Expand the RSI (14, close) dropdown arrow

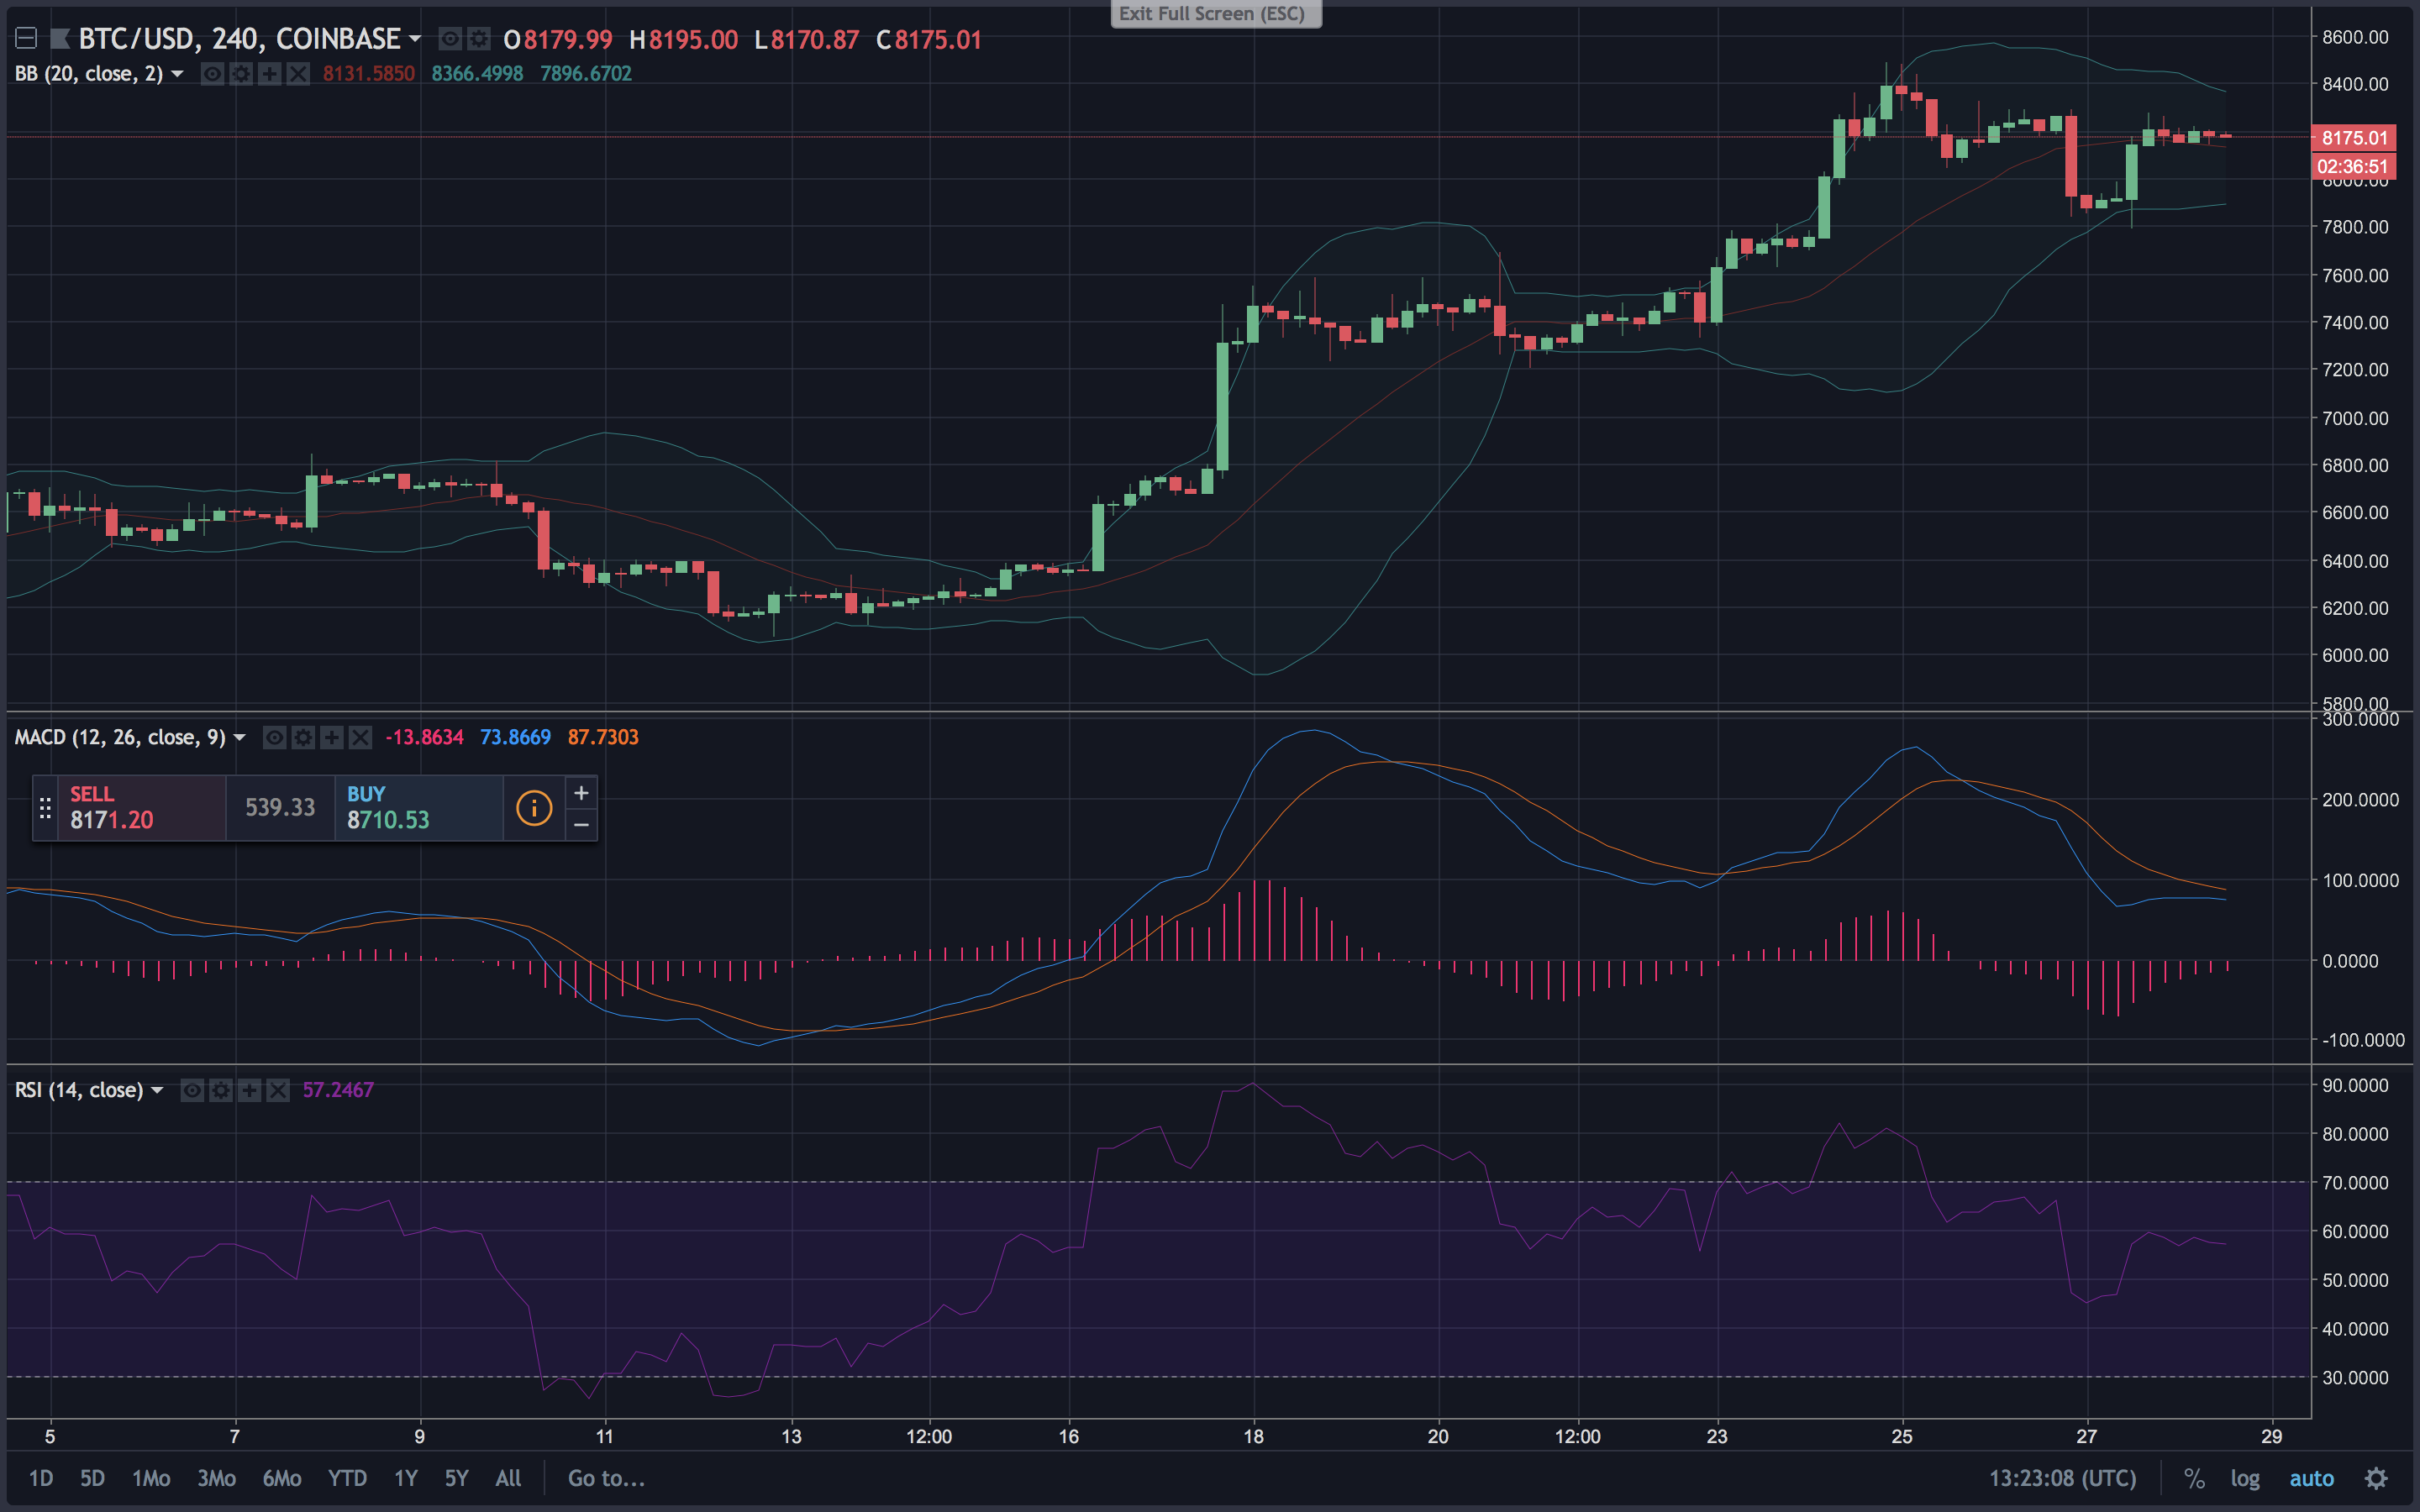157,1090
